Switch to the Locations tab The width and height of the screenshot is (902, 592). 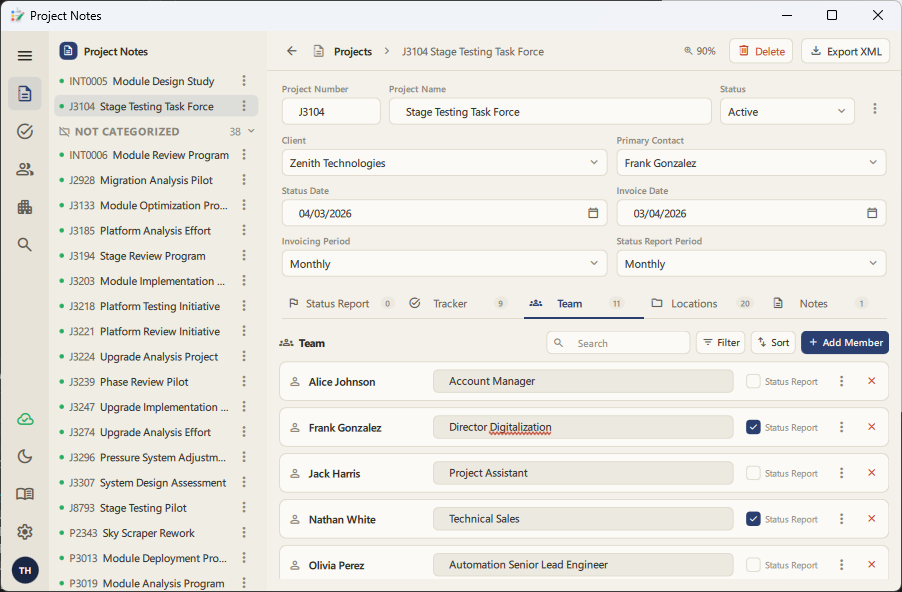tap(701, 303)
